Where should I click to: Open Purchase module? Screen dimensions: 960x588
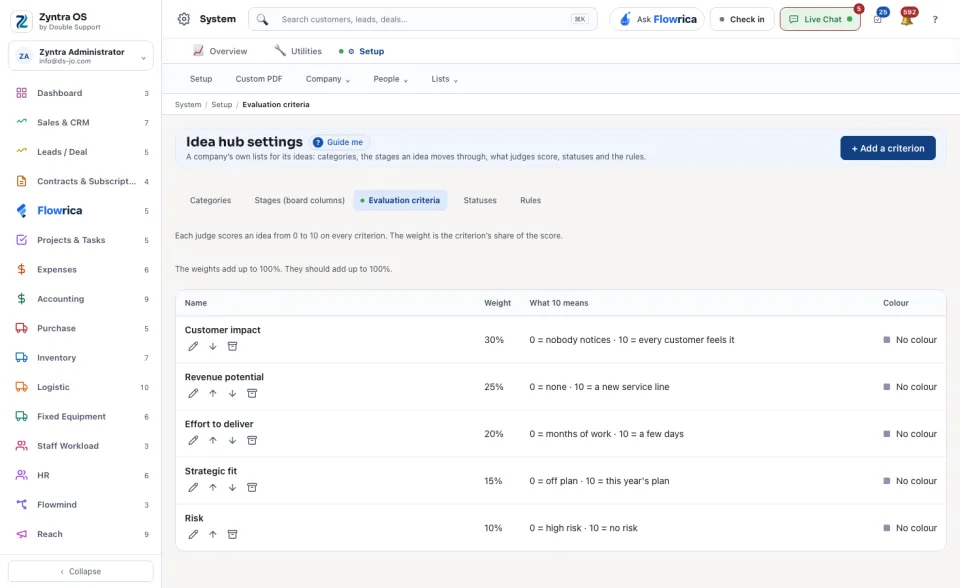point(81,328)
